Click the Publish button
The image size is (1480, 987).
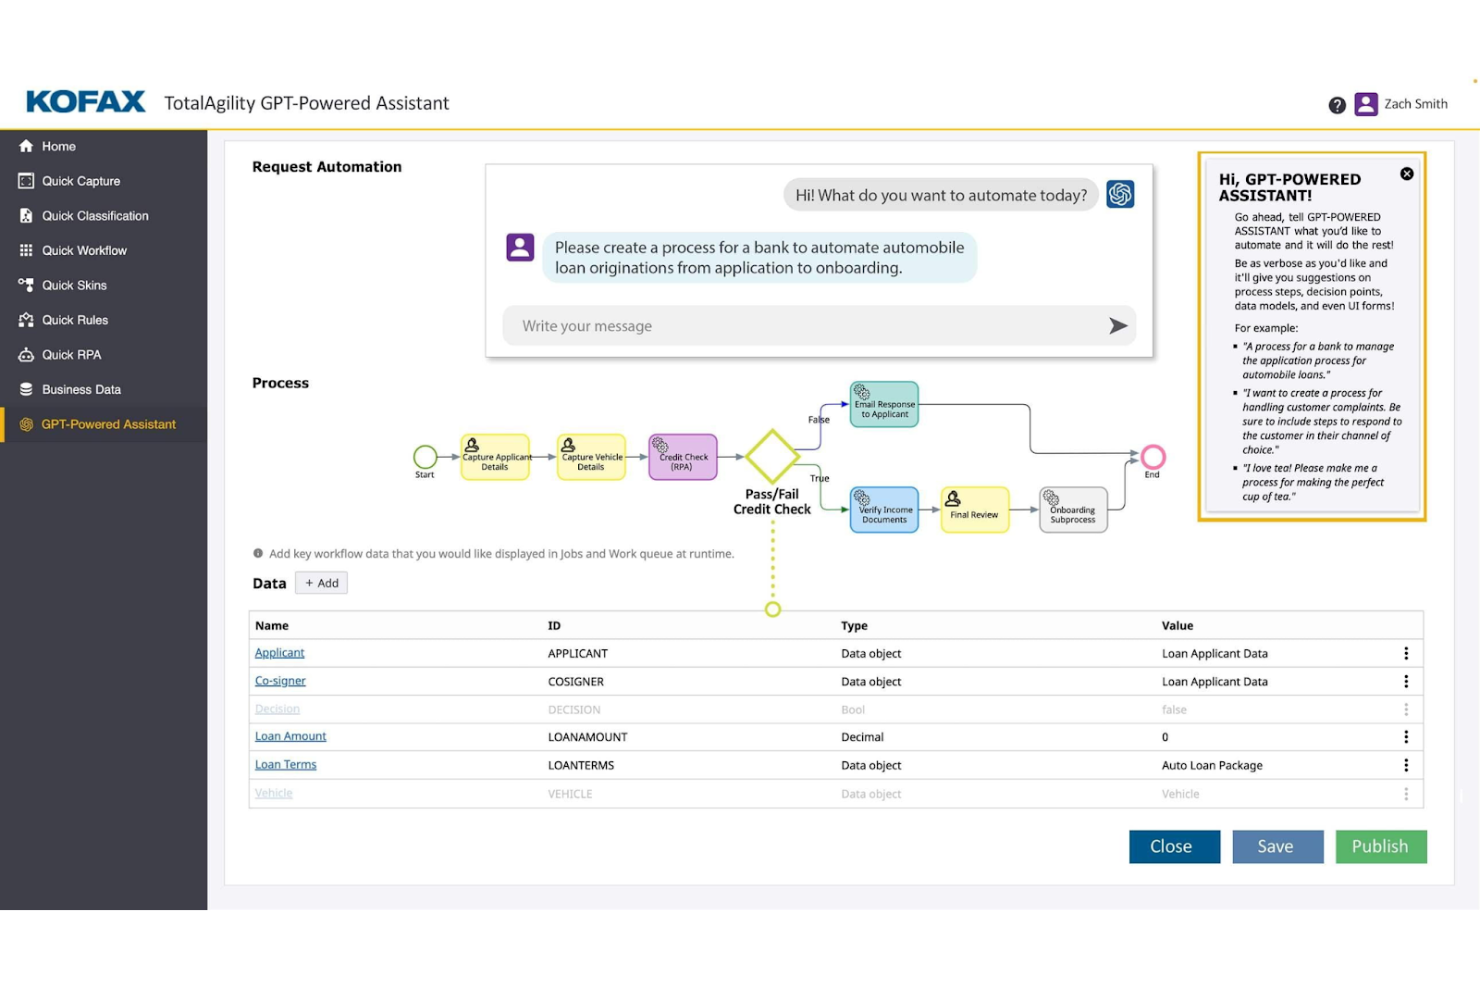tap(1380, 846)
